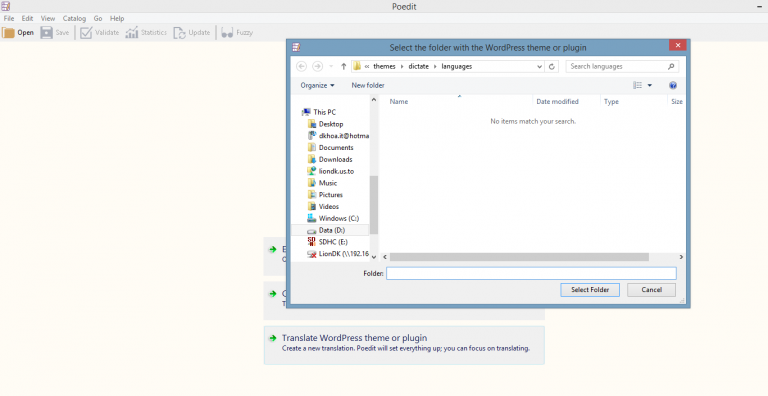Click the horizontal scrollbar left arrow

385,257
